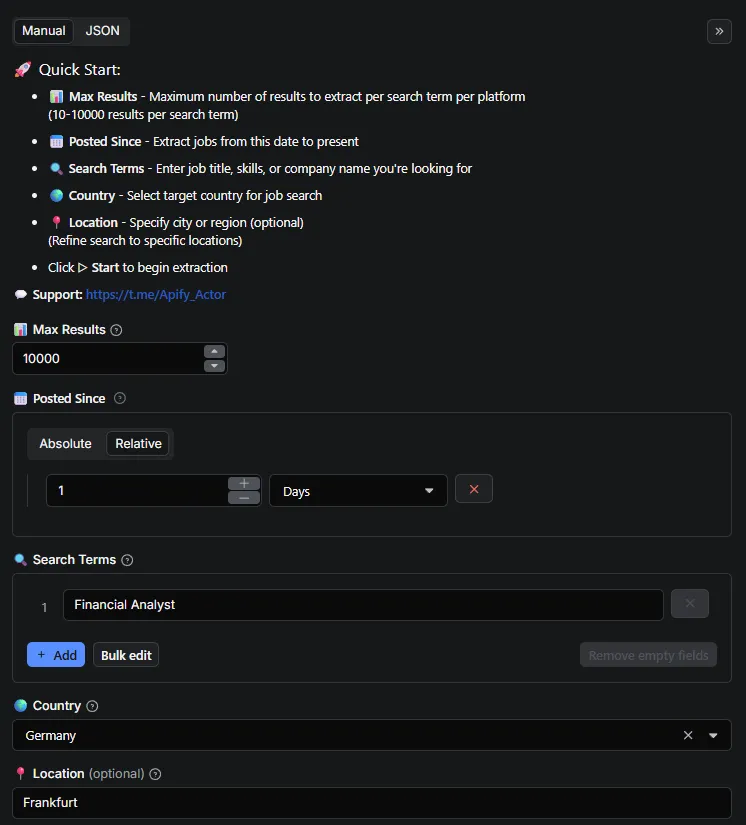Open the Max Results help tooltip

pyautogui.click(x=116, y=329)
